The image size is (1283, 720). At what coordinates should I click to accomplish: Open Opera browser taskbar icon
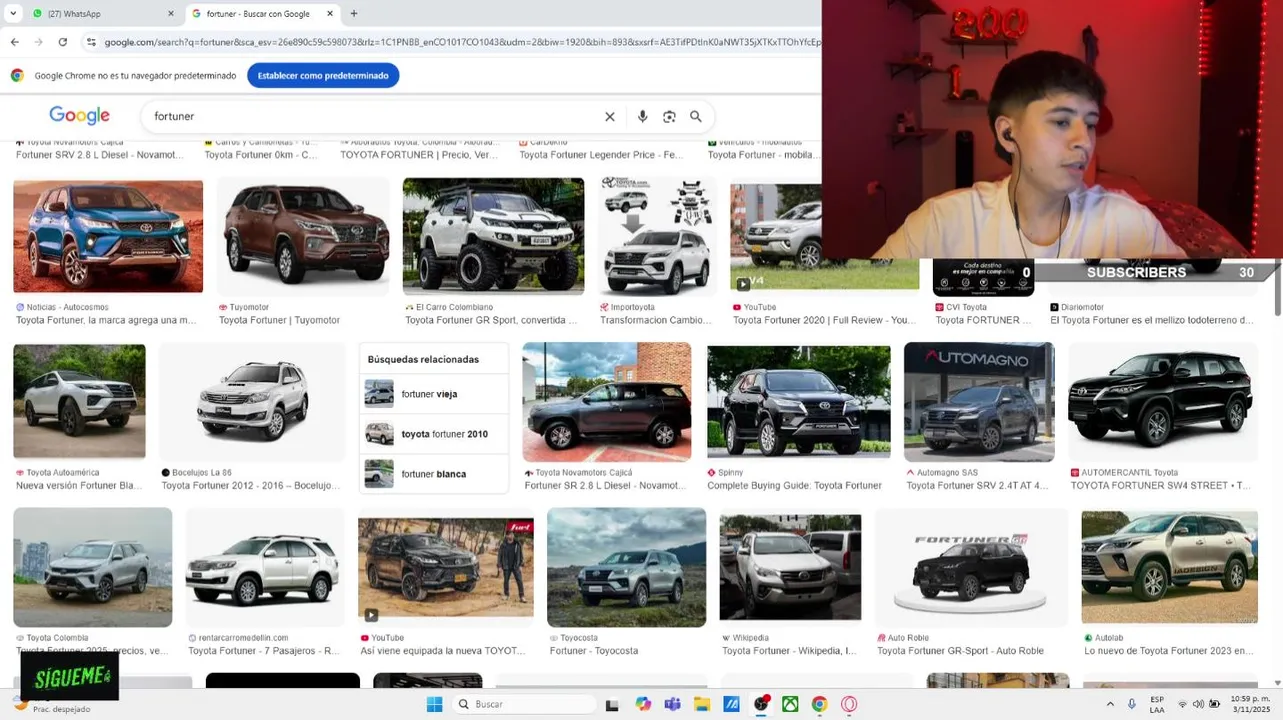pos(849,704)
